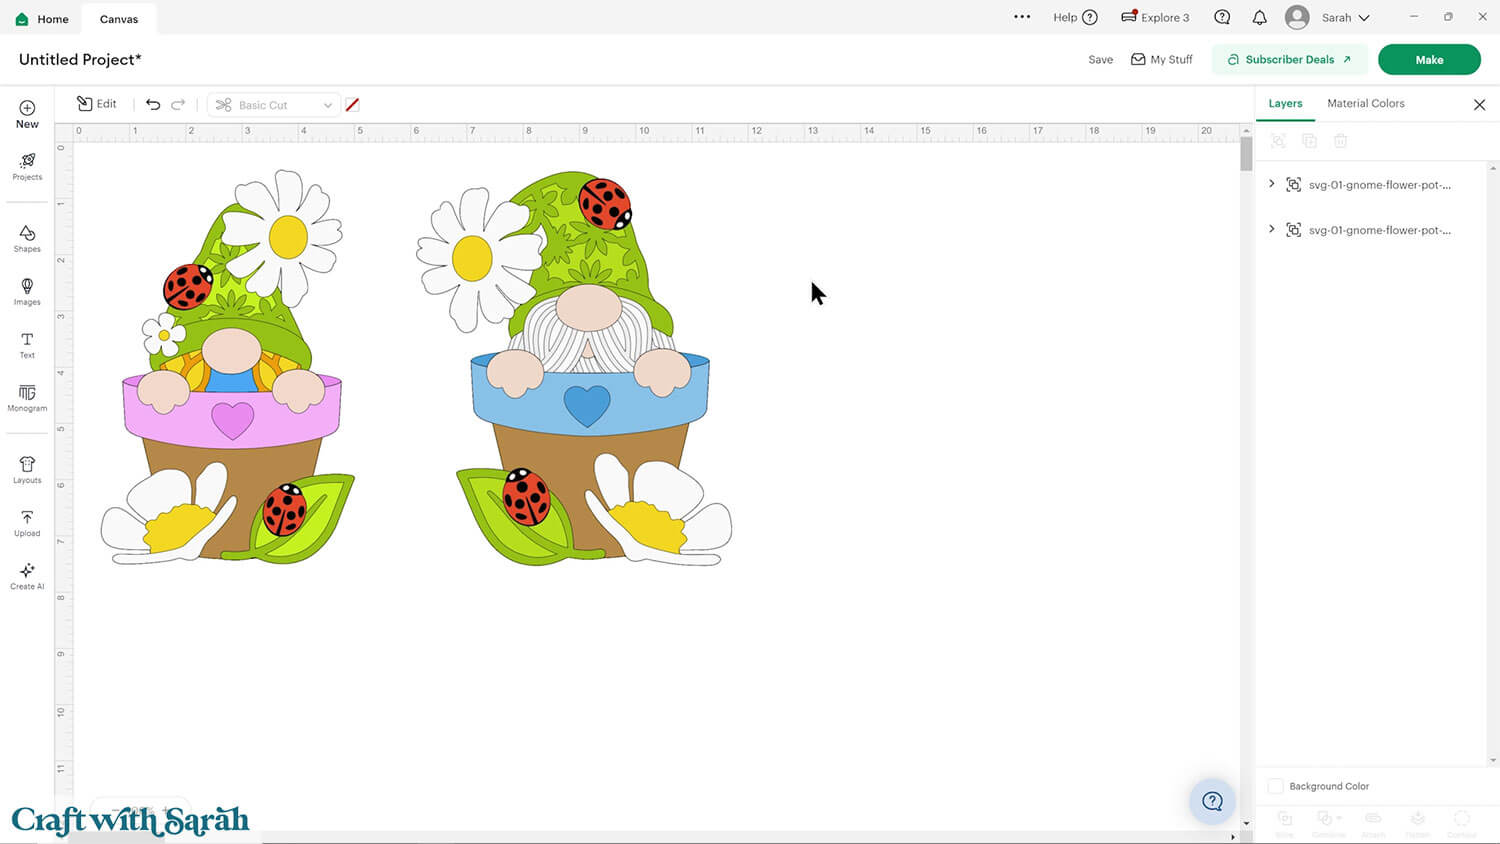Click the Undo arrow
The image size is (1500, 844).
point(153,104)
